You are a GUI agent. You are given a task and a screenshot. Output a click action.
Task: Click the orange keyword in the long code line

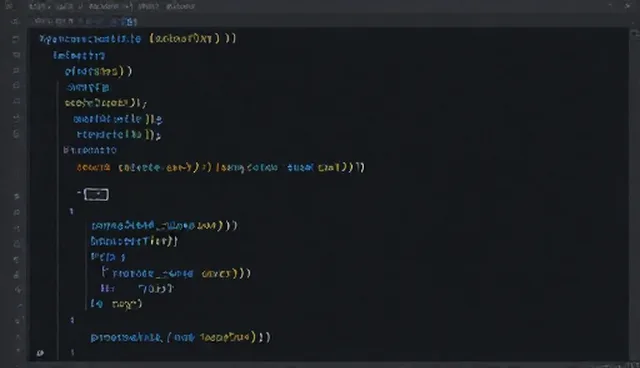tap(93, 168)
